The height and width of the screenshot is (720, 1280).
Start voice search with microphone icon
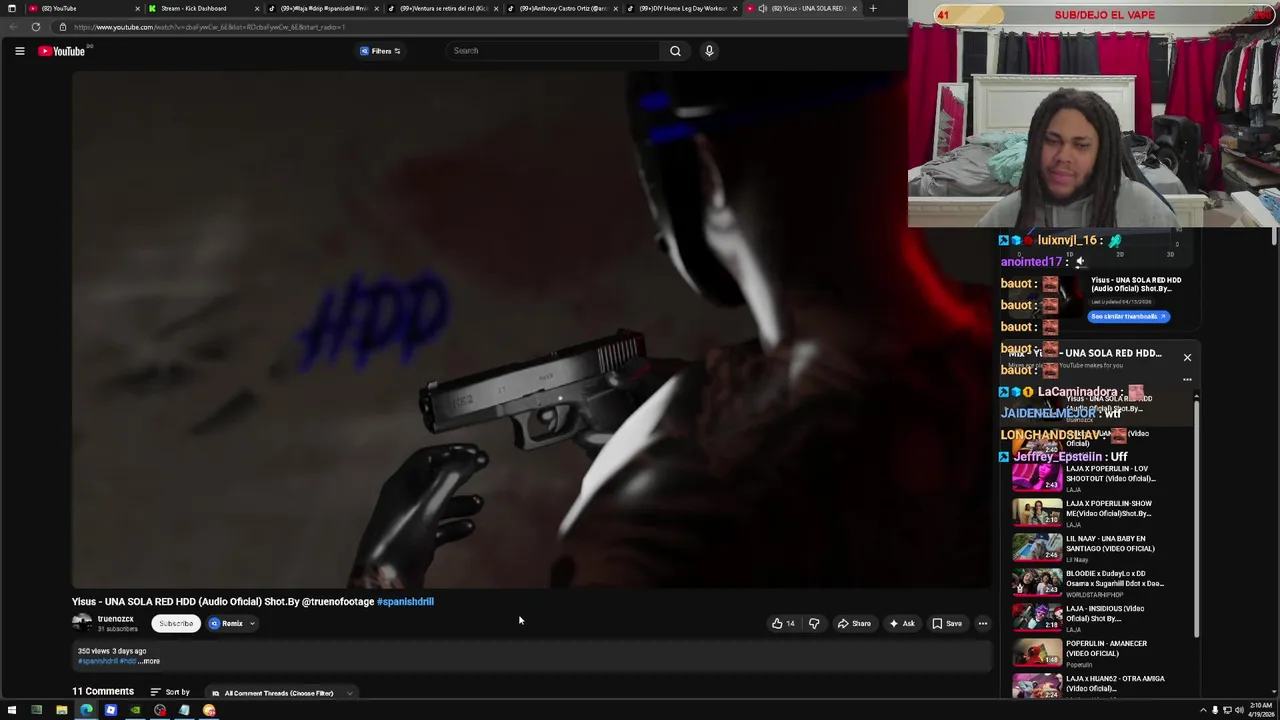[x=709, y=51]
